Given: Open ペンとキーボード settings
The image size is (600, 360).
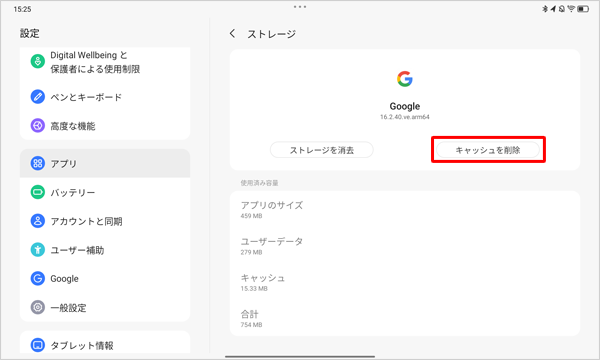Looking at the screenshot, I should click(x=105, y=97).
